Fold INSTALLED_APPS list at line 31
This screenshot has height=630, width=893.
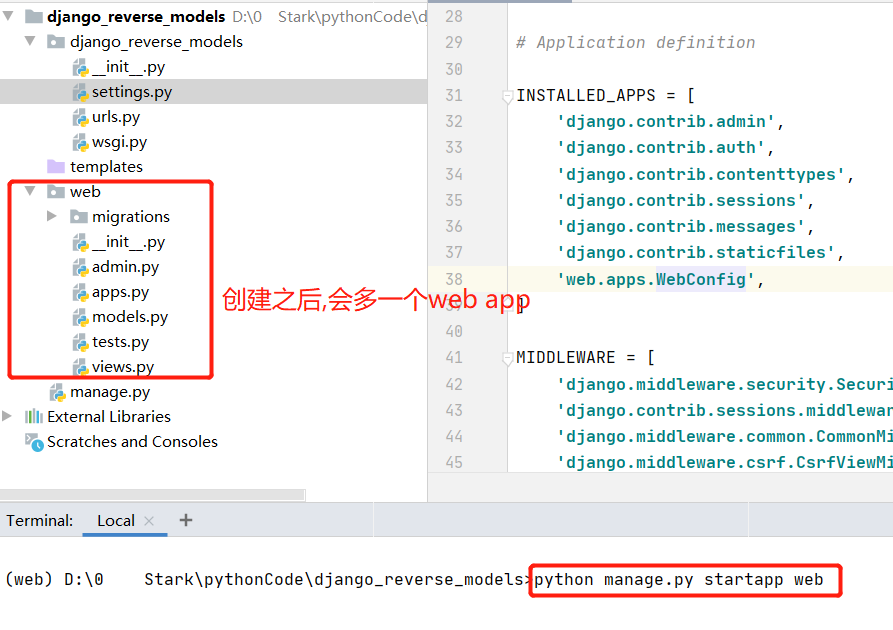(507, 96)
